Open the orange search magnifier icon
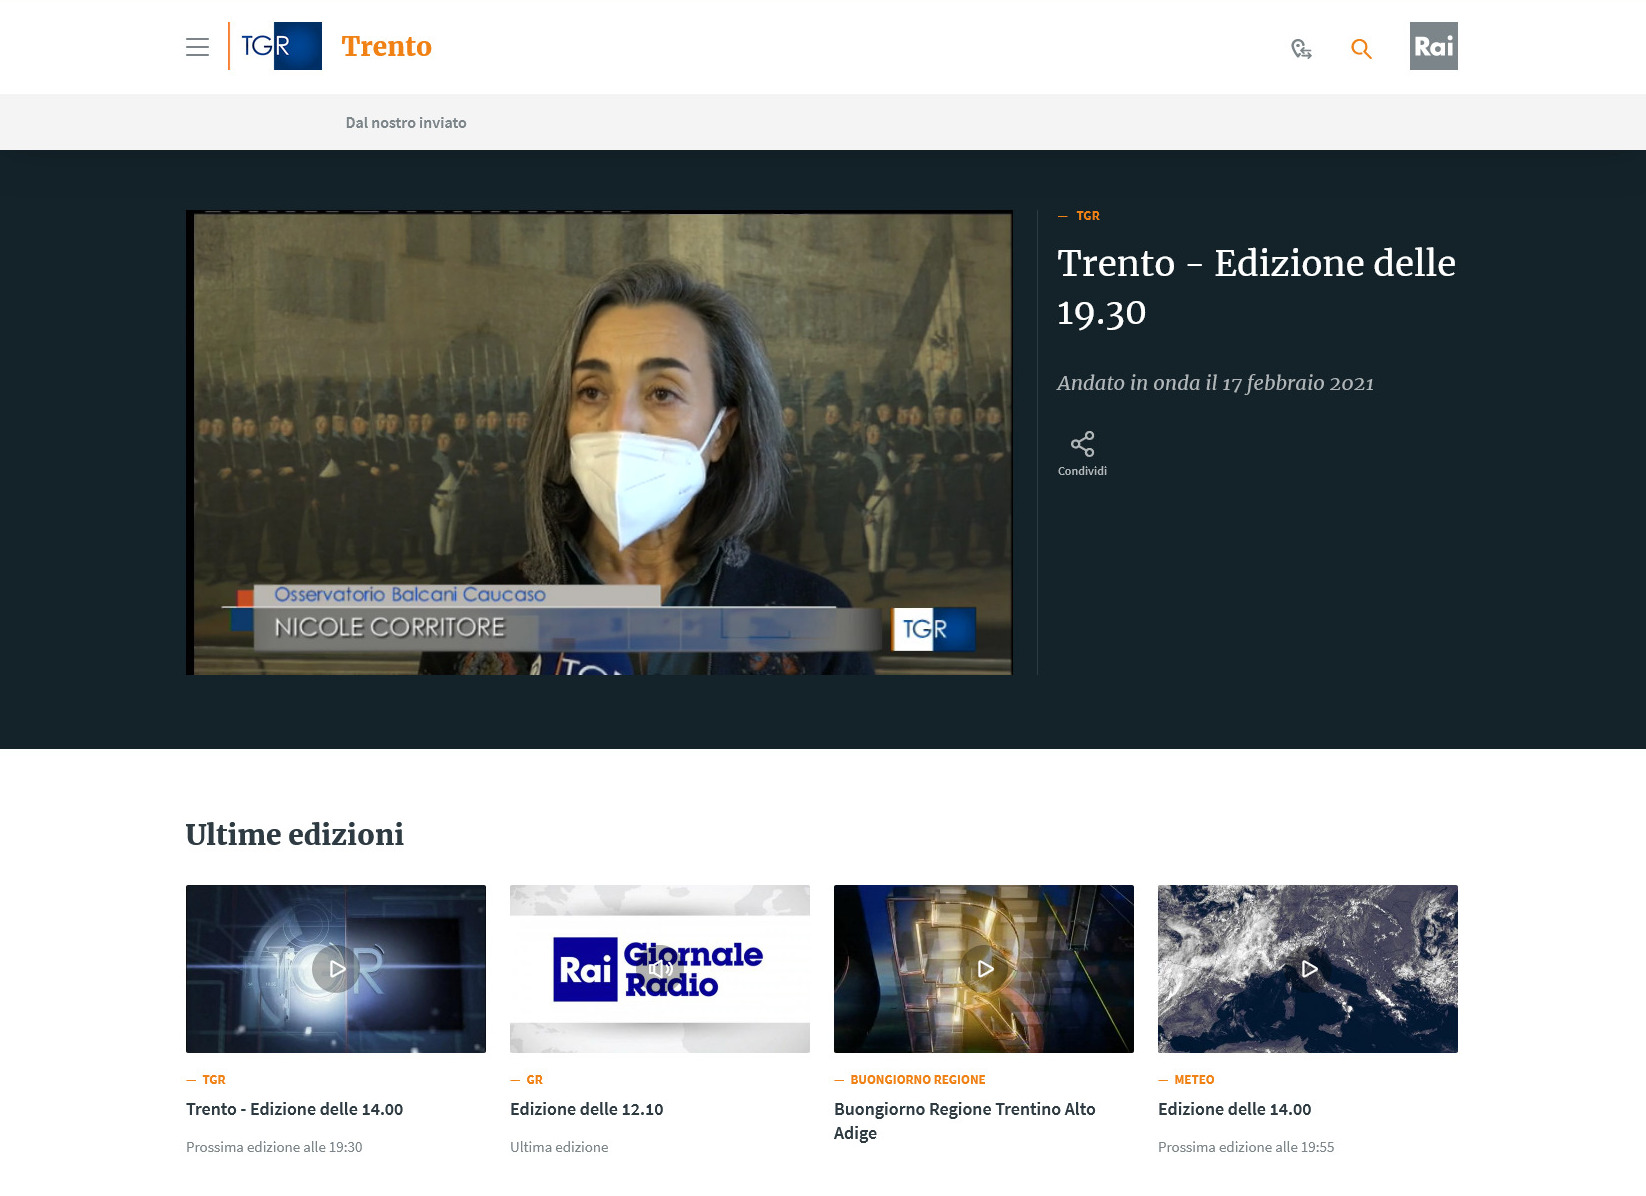Screen dimensions: 1646x1196 coord(1361,48)
